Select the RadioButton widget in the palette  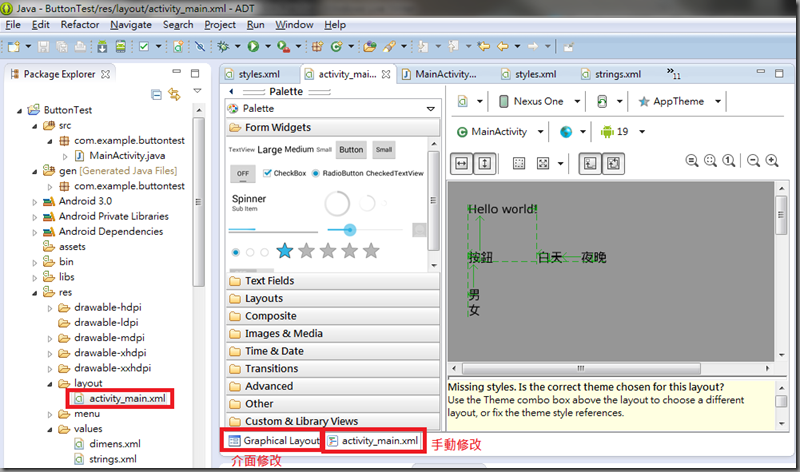click(x=338, y=173)
